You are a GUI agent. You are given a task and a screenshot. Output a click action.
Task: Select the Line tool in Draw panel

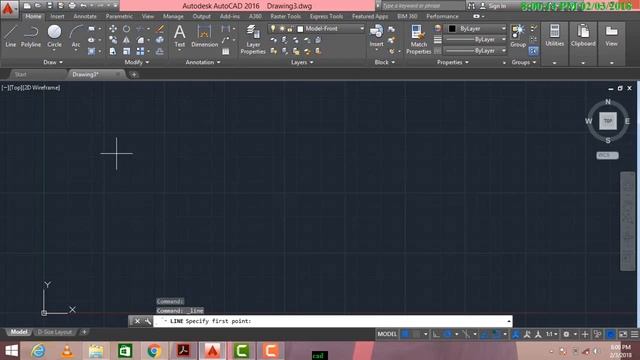[x=10, y=36]
